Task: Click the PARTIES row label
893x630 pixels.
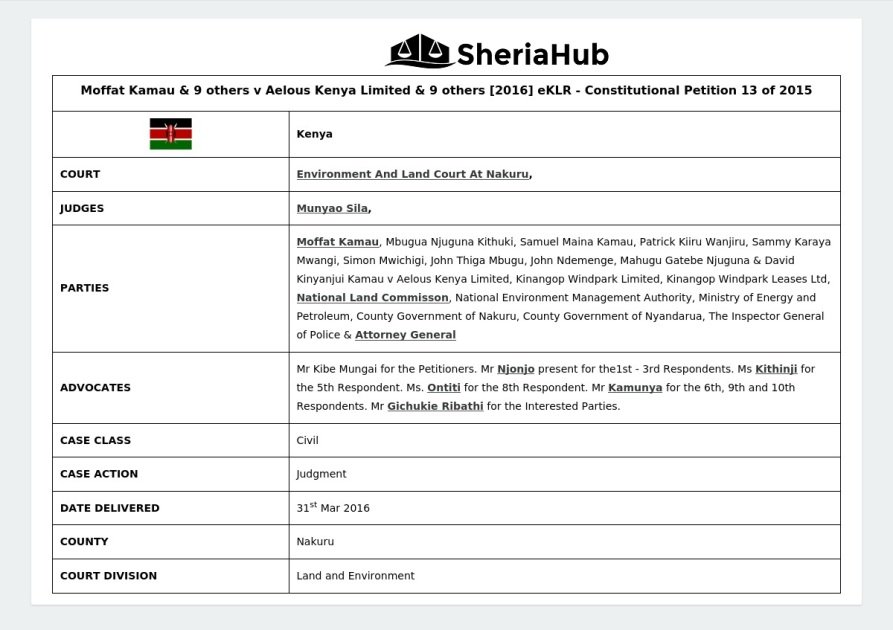Action: (84, 288)
